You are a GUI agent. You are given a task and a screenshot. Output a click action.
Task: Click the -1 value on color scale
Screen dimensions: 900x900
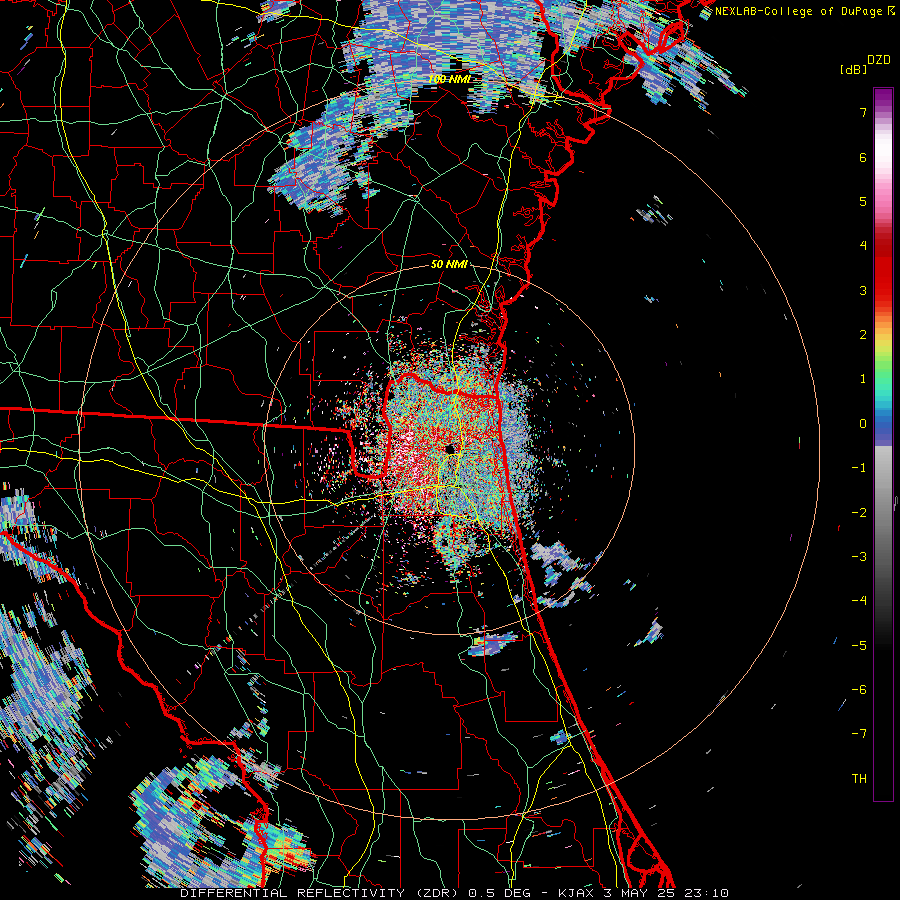(859, 468)
